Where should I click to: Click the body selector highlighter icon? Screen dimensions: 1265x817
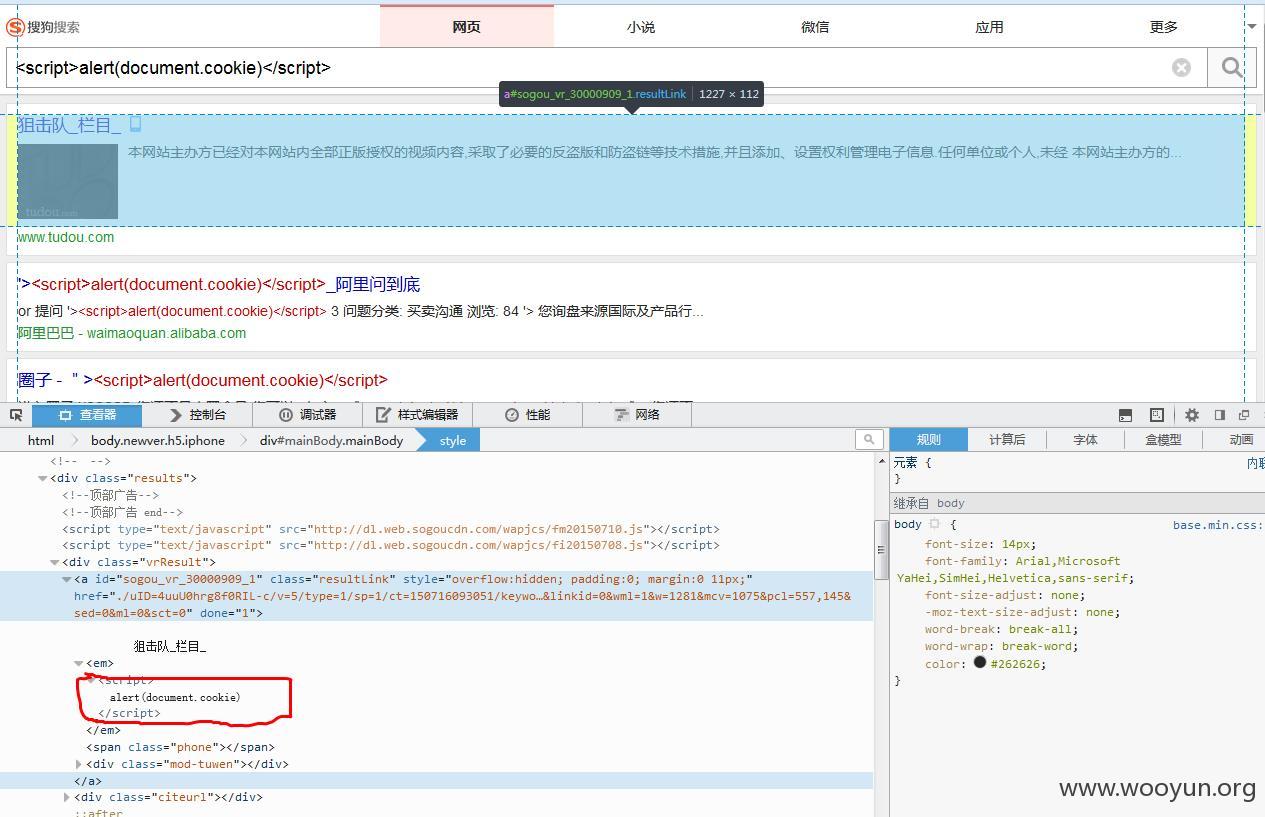pos(935,524)
